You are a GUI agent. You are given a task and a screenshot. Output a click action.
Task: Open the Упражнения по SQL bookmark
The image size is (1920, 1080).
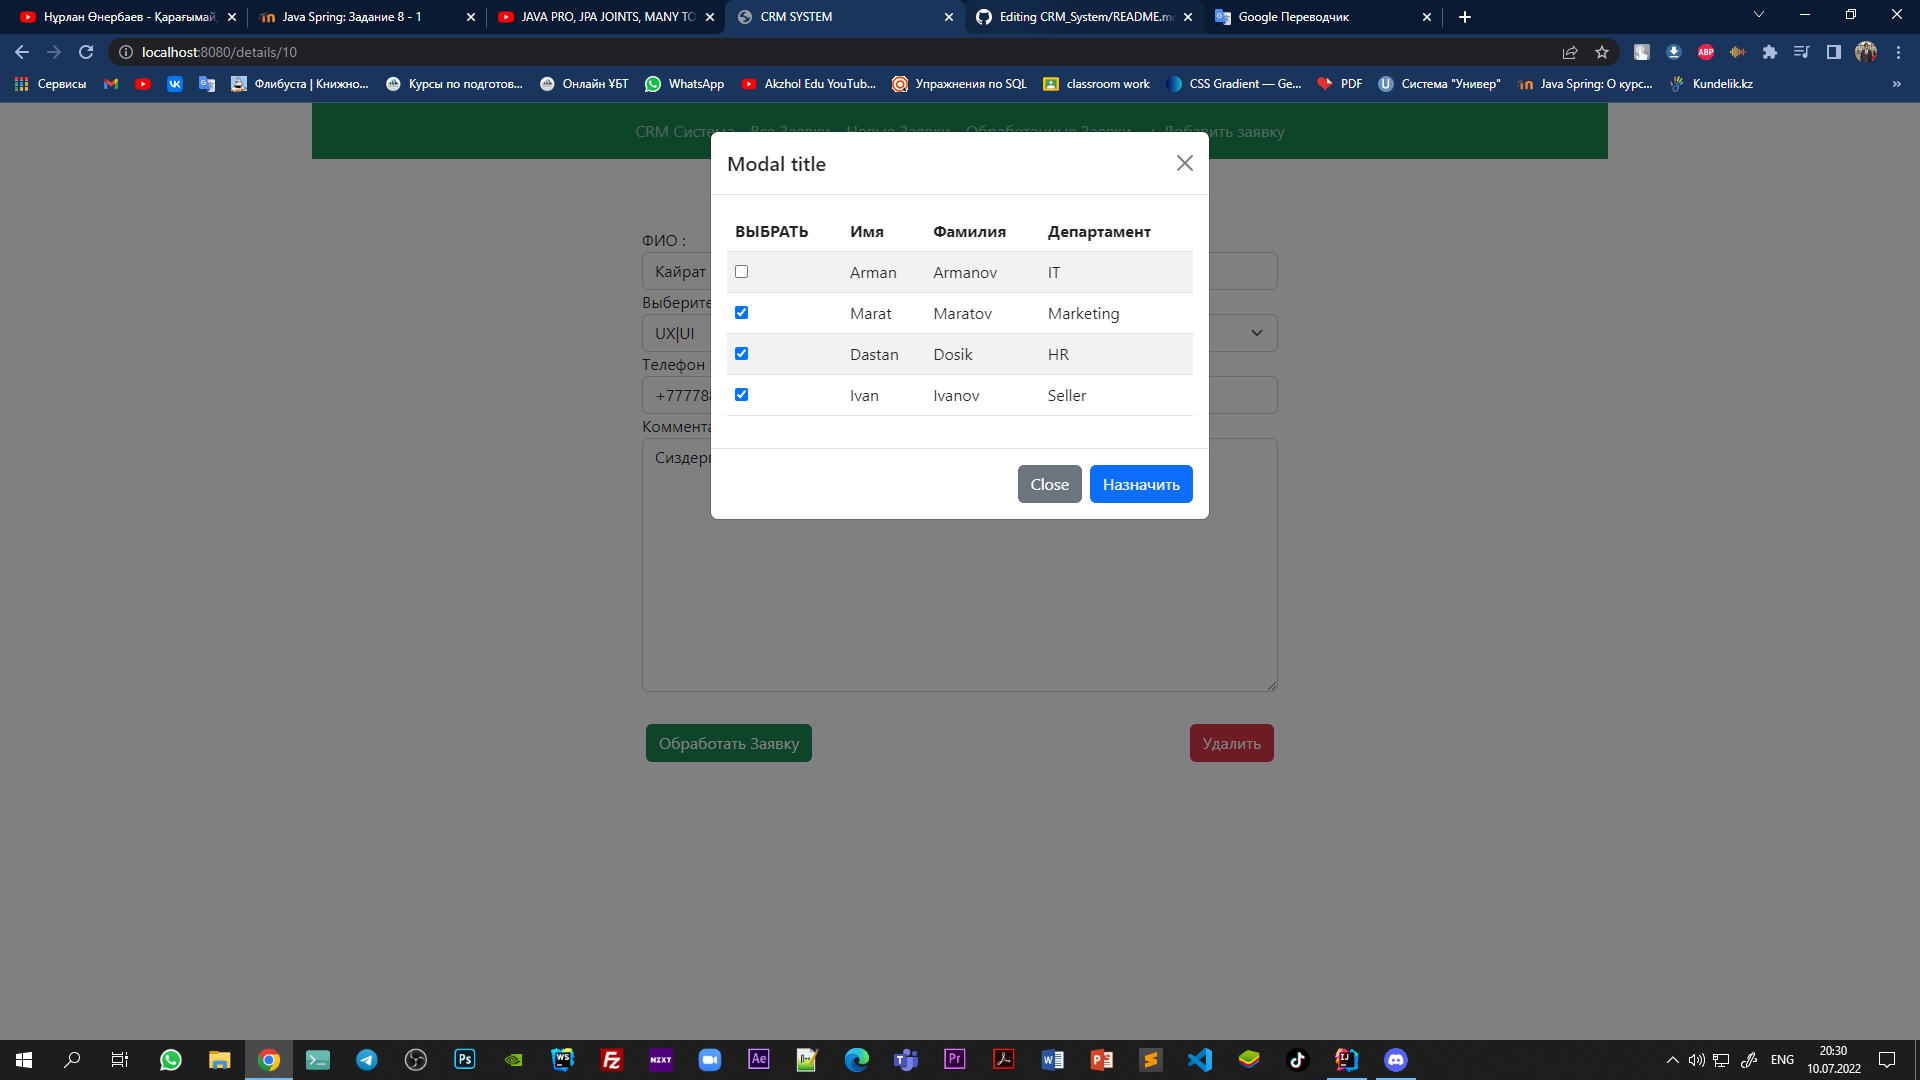(960, 84)
